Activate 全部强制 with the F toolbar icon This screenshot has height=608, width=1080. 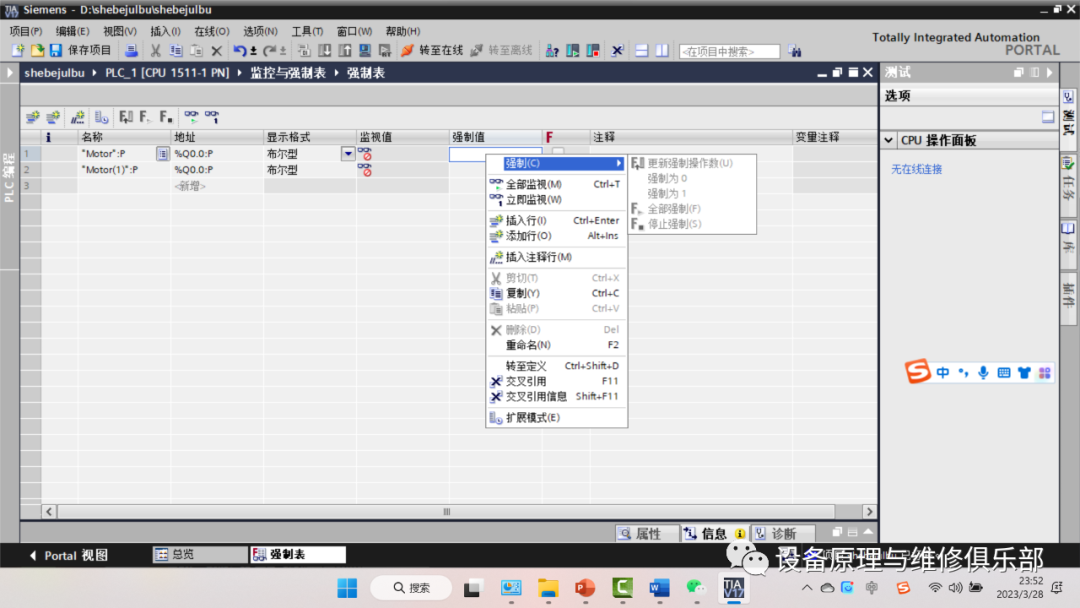pyautogui.click(x=144, y=117)
